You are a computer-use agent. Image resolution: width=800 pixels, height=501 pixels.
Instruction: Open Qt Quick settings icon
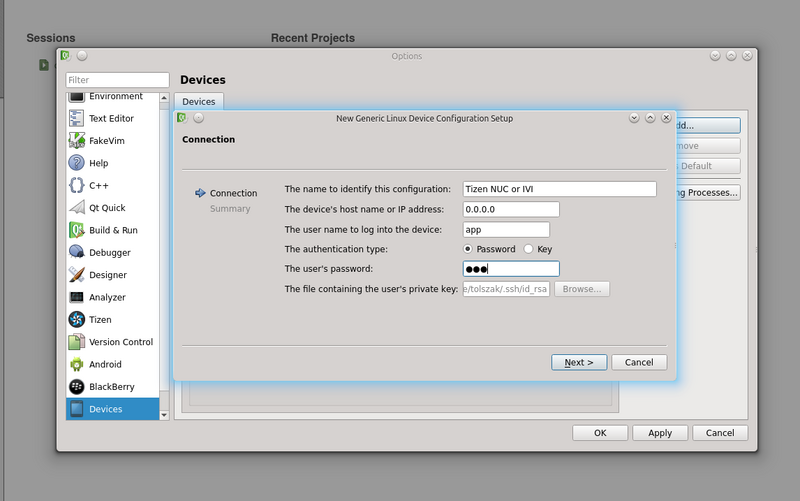[x=76, y=208]
